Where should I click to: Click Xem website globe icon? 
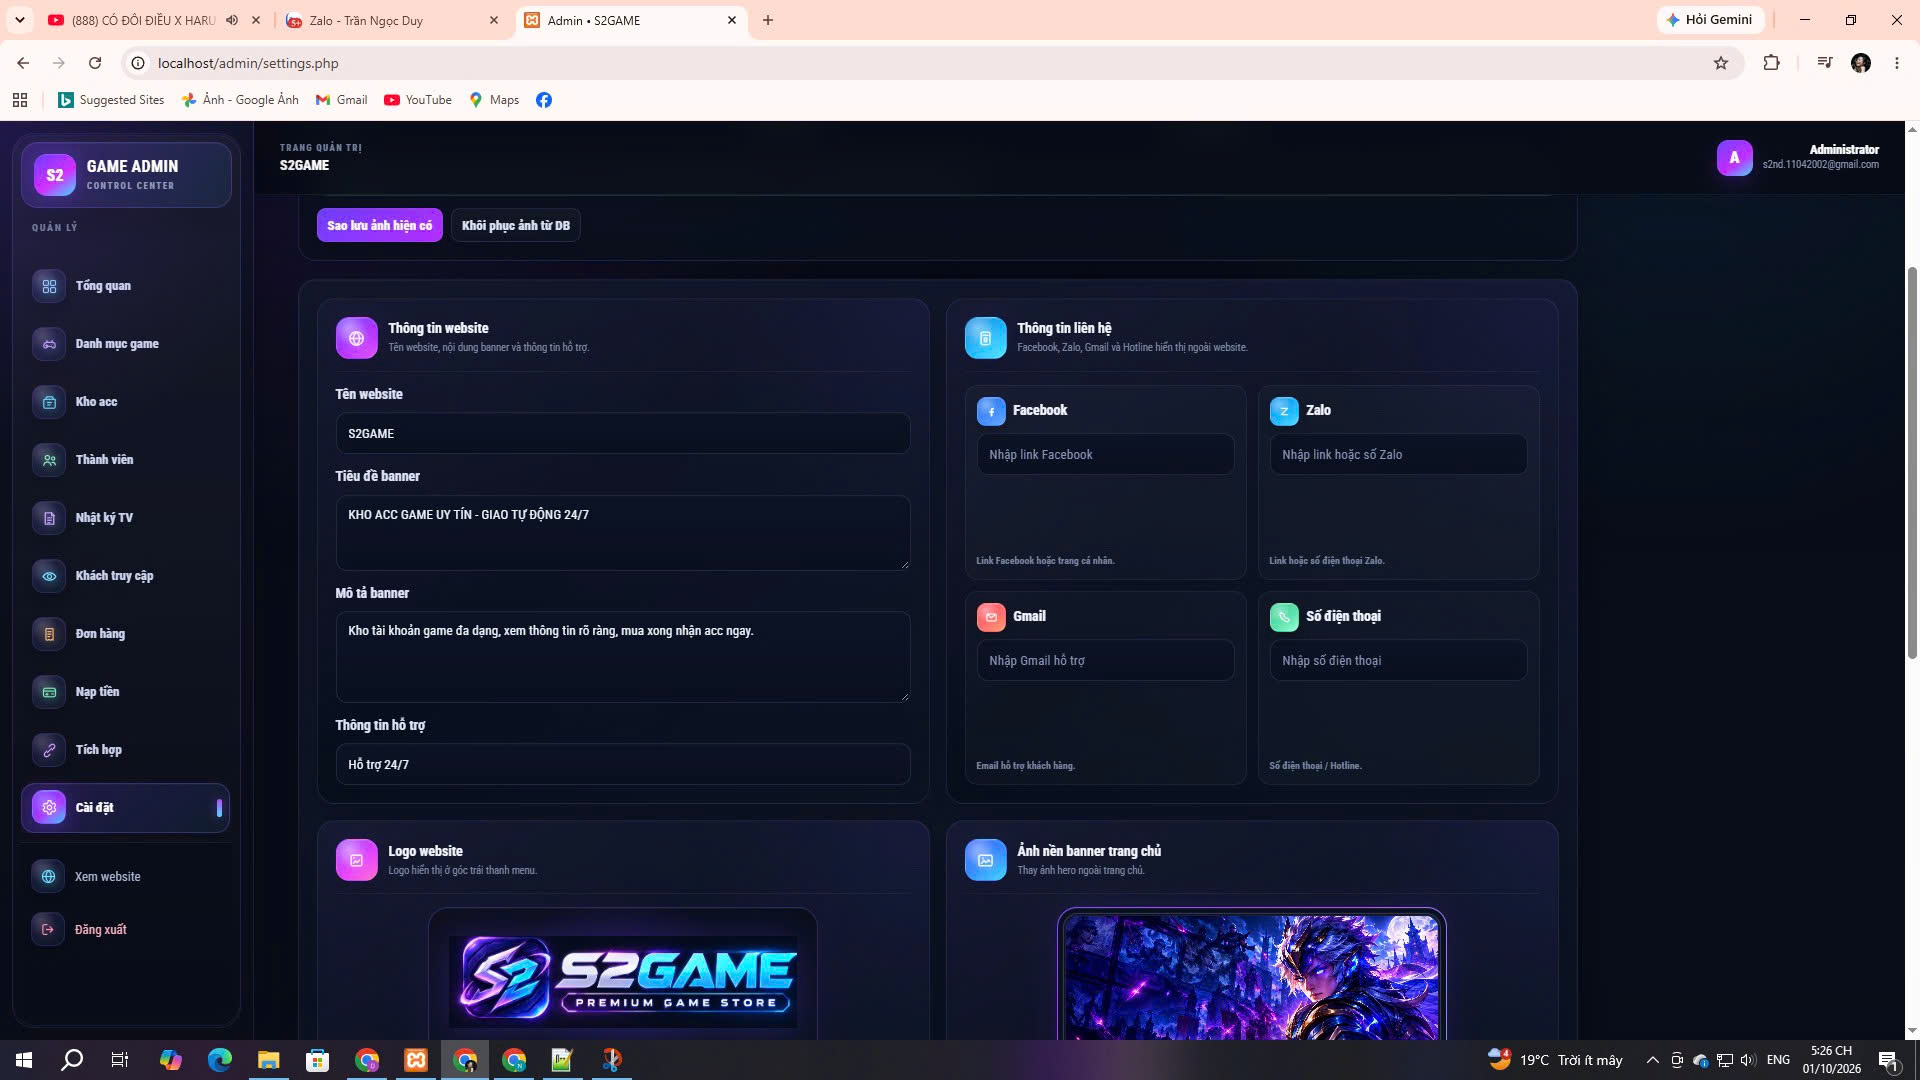click(48, 877)
